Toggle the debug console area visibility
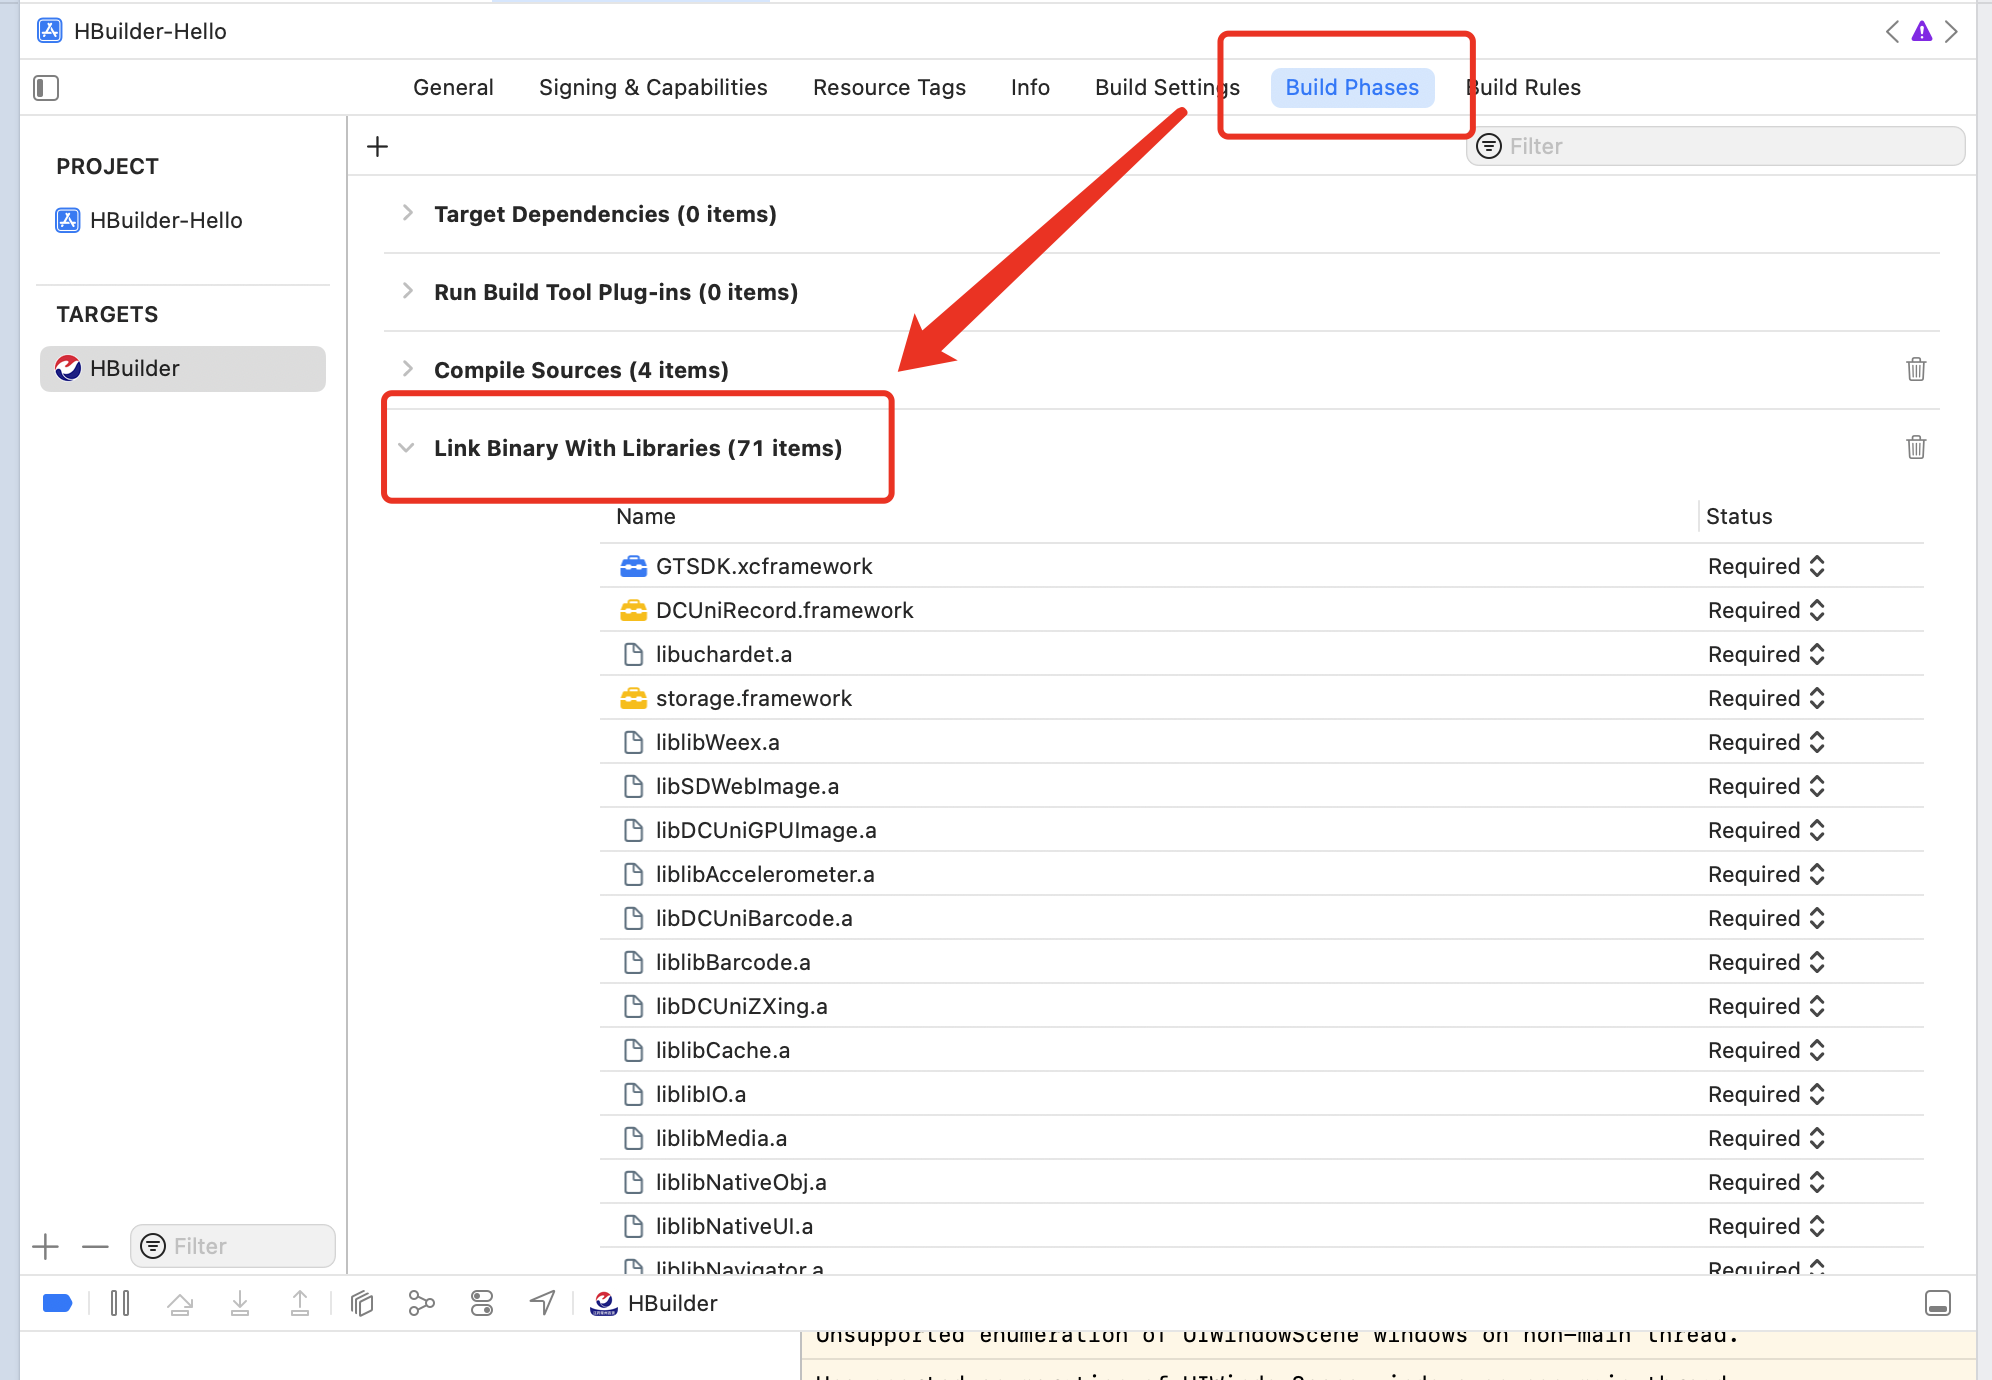1992x1380 pixels. (1937, 1303)
